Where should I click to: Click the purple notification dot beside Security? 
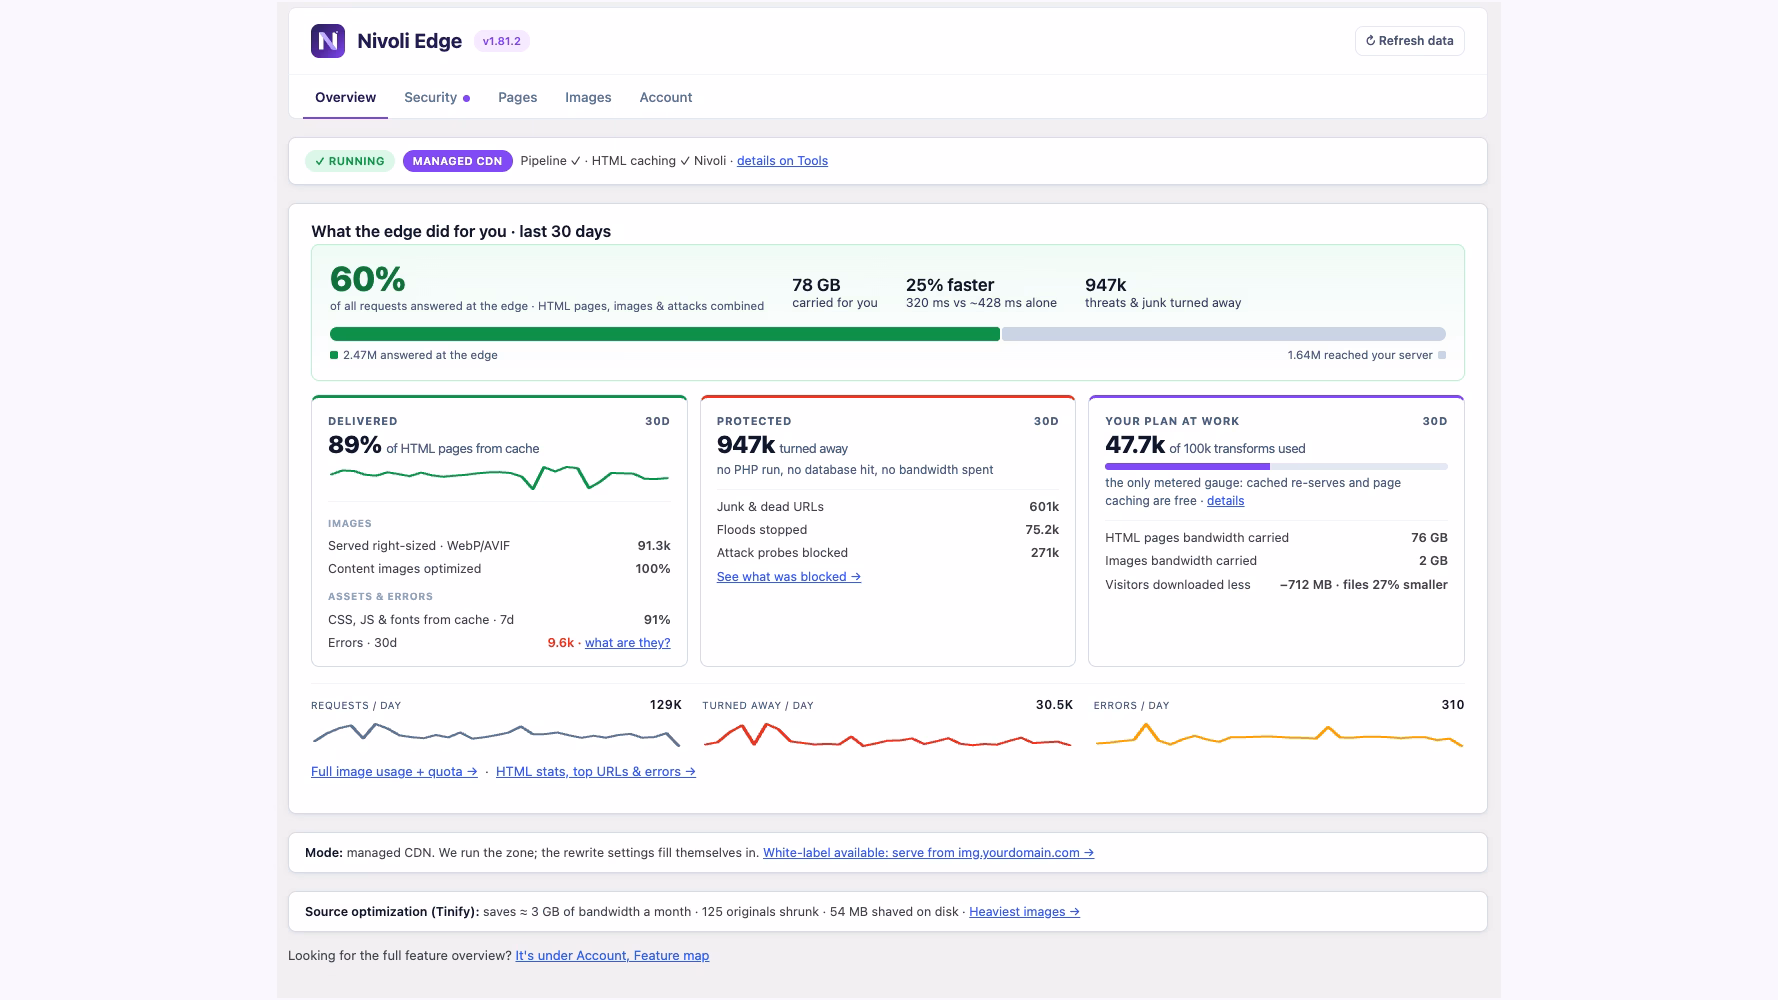click(x=466, y=98)
